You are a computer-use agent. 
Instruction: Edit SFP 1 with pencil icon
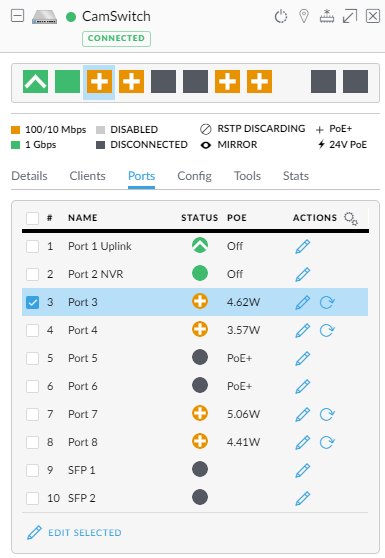pos(302,470)
